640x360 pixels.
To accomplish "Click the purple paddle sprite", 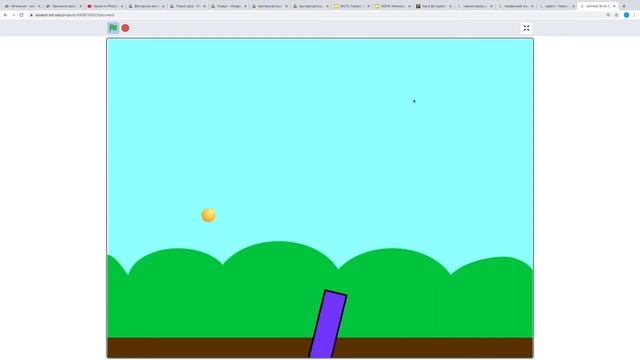I will 328,324.
